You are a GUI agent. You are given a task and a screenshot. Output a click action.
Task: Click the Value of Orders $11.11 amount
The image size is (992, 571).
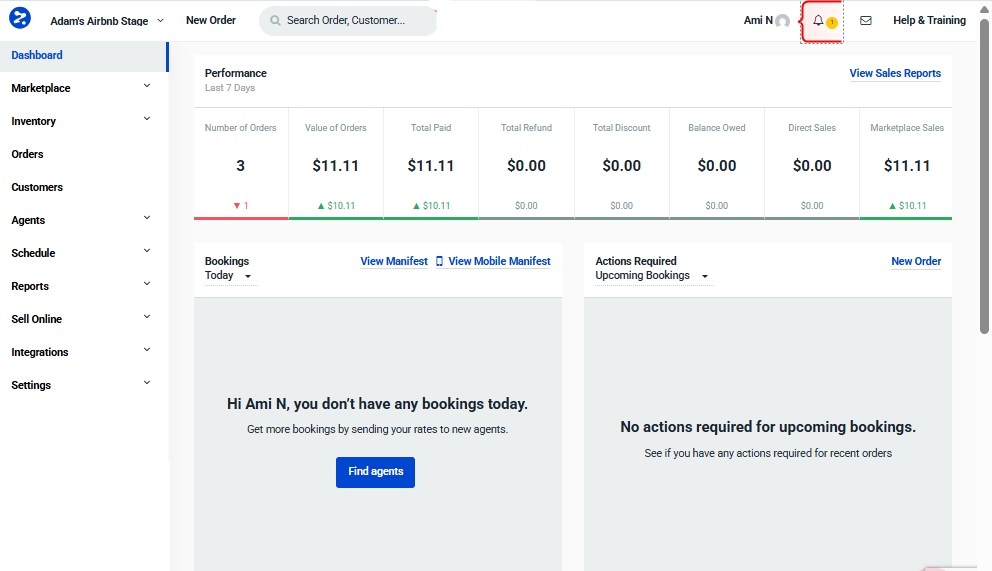tap(335, 166)
